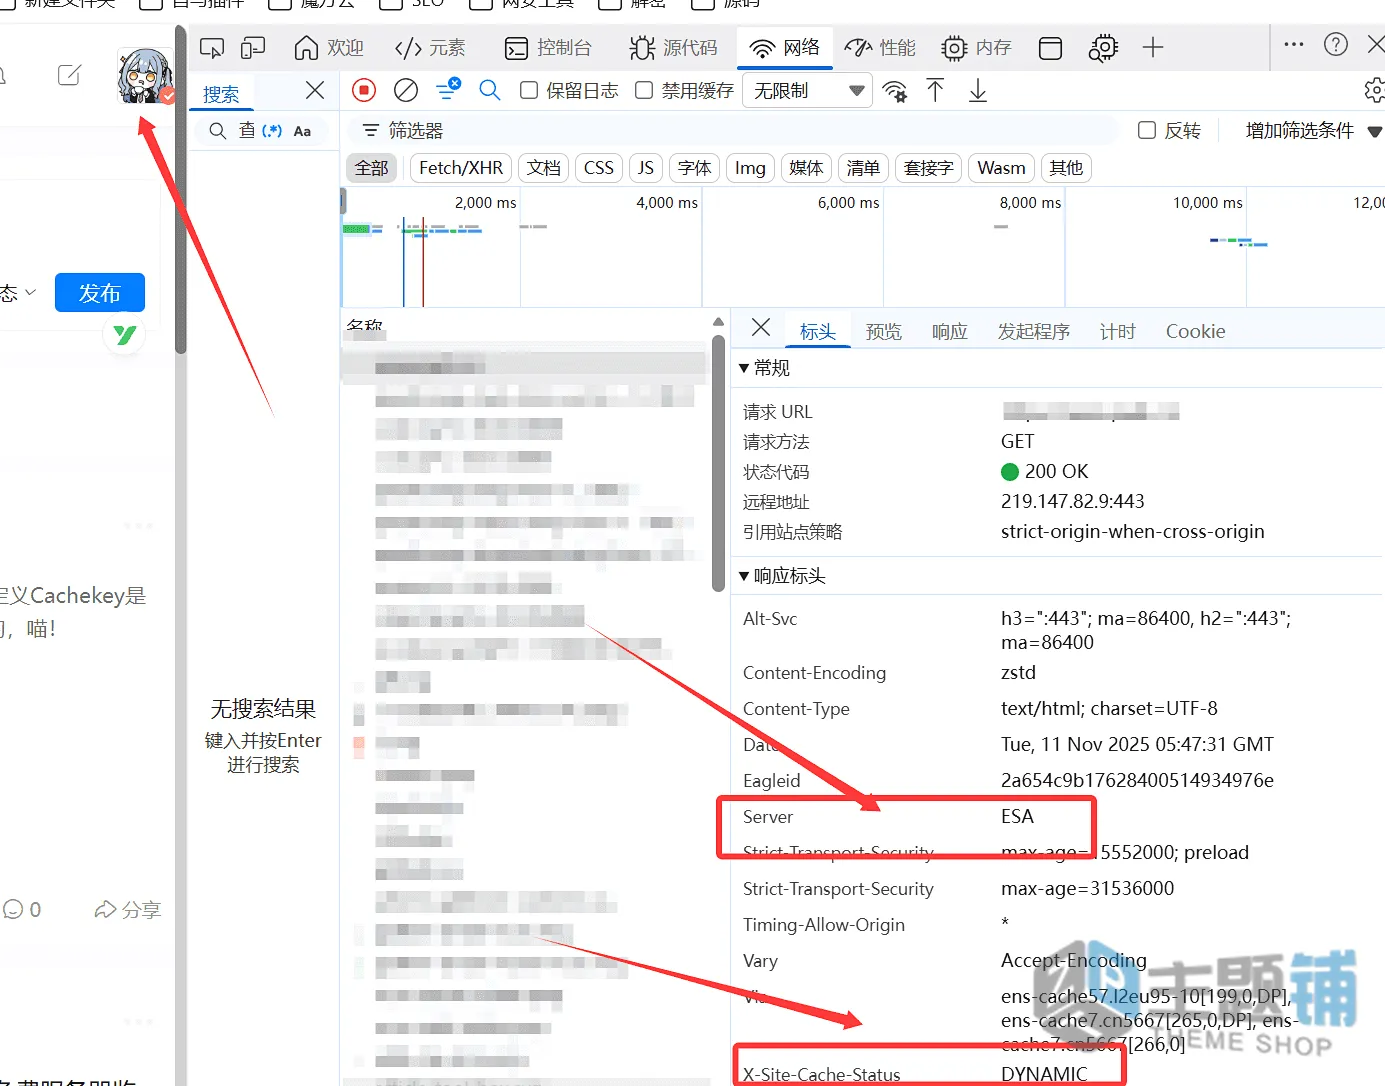This screenshot has height=1086, width=1385.
Task: Click the user avatar on the page
Action: click(146, 76)
